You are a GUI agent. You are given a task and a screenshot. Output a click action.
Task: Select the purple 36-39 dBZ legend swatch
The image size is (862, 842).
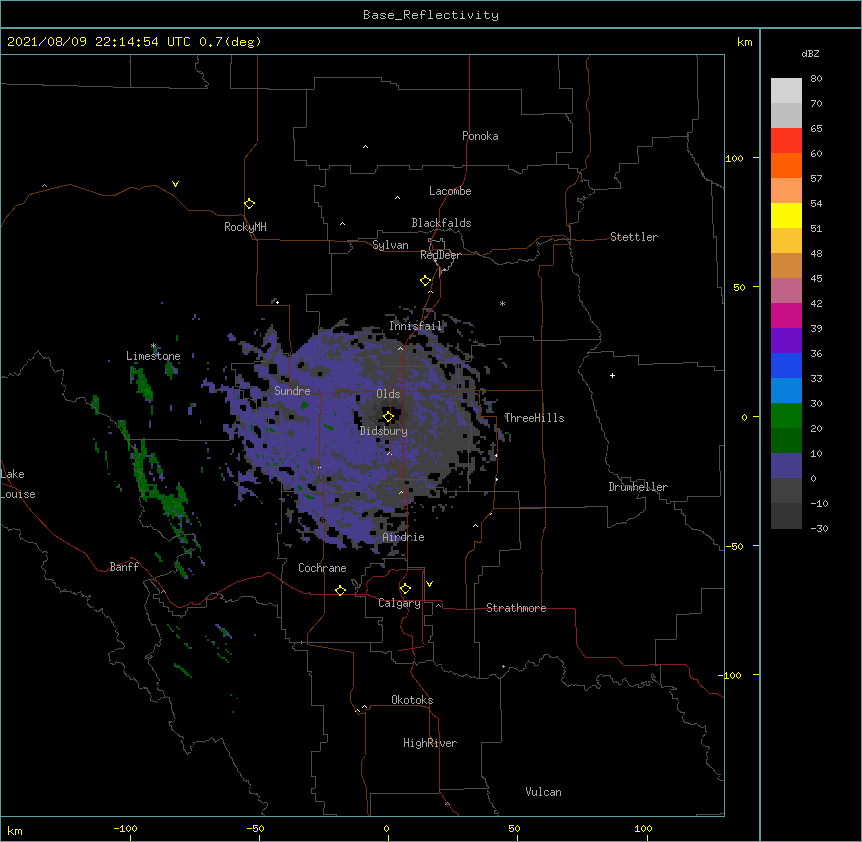click(786, 340)
